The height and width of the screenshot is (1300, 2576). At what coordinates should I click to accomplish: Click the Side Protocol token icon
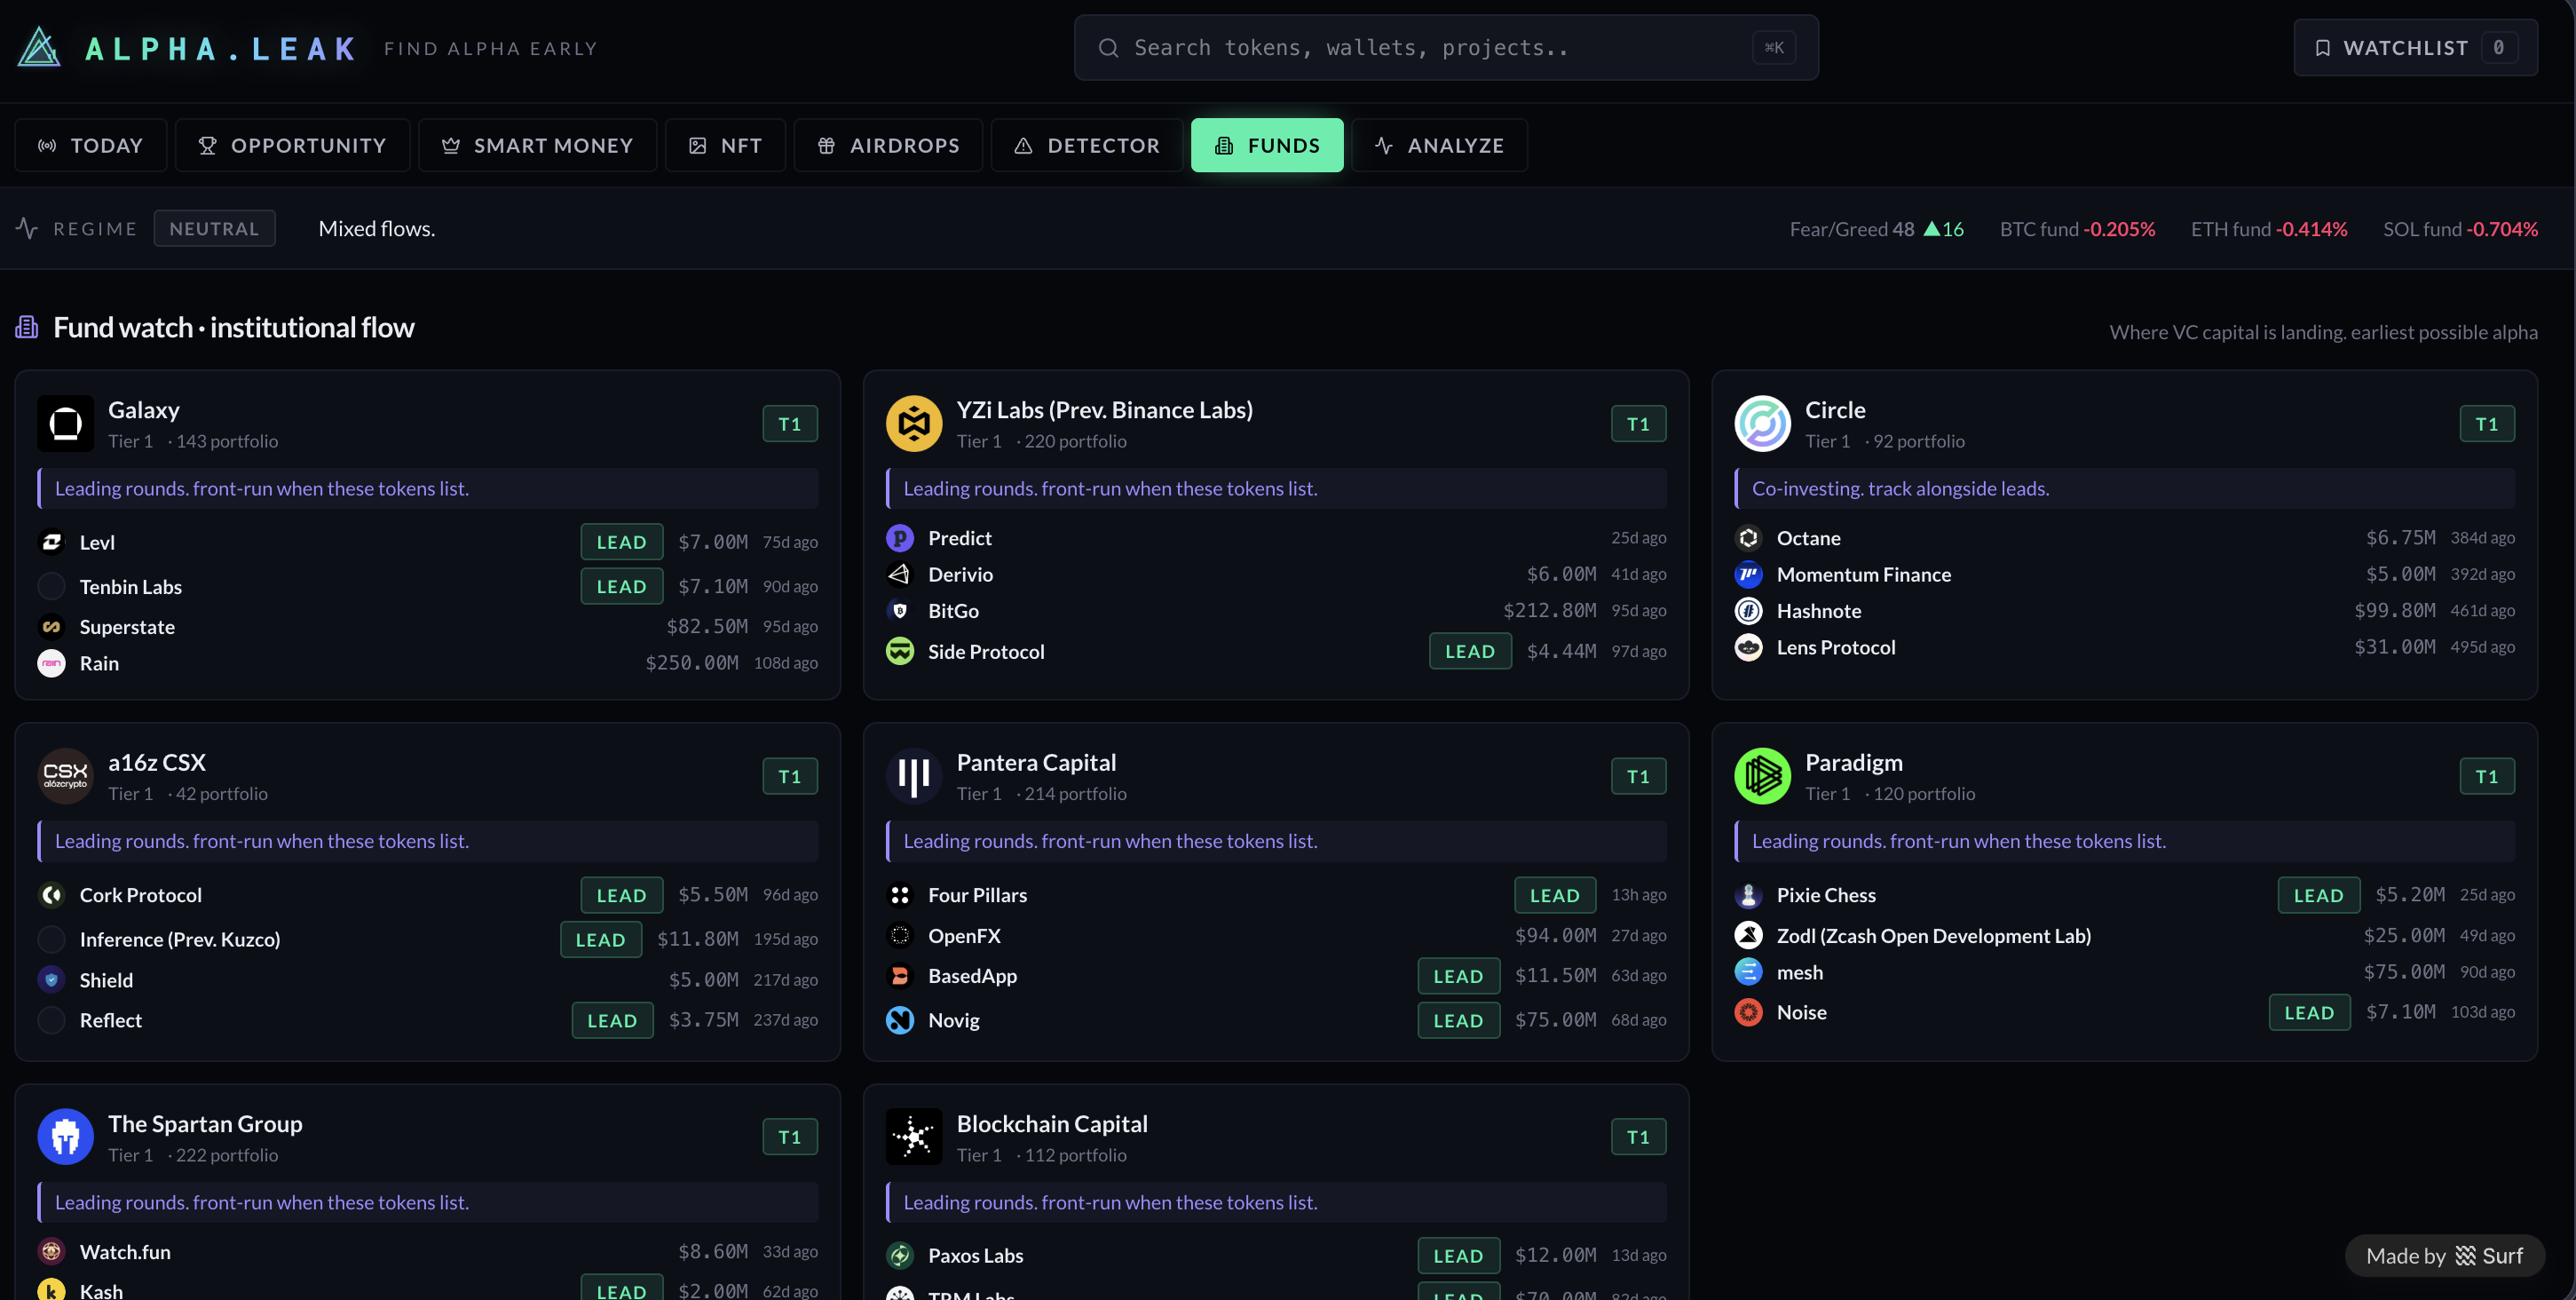[899, 651]
